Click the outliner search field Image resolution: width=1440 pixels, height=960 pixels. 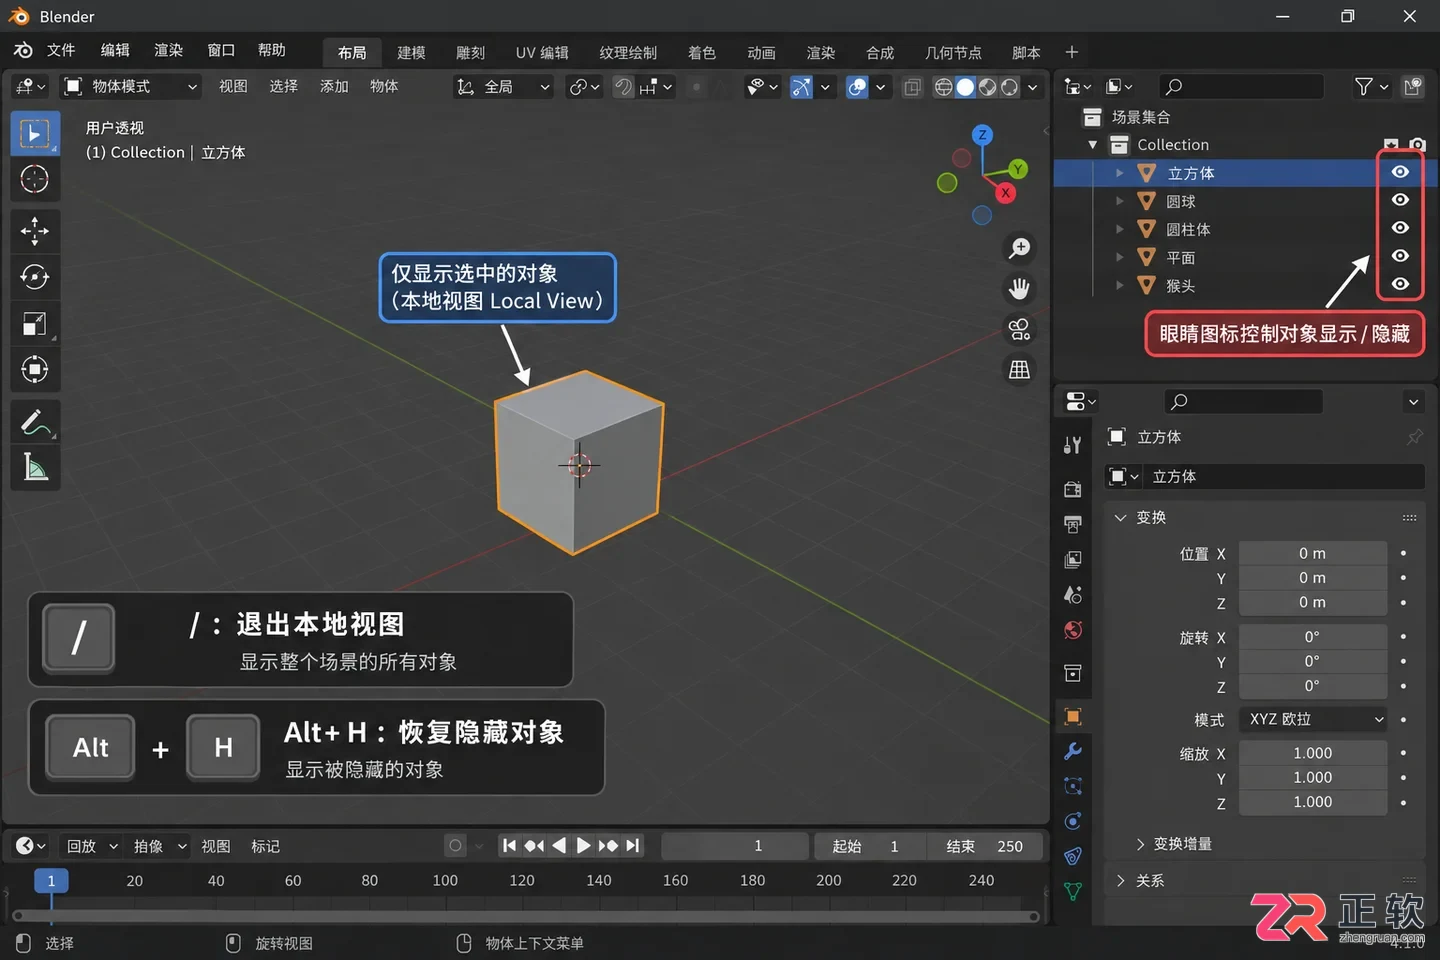pos(1241,87)
